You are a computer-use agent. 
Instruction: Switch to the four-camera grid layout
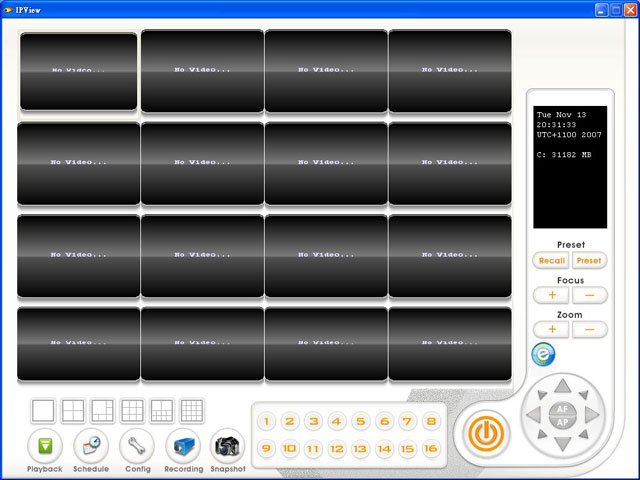coord(73,411)
